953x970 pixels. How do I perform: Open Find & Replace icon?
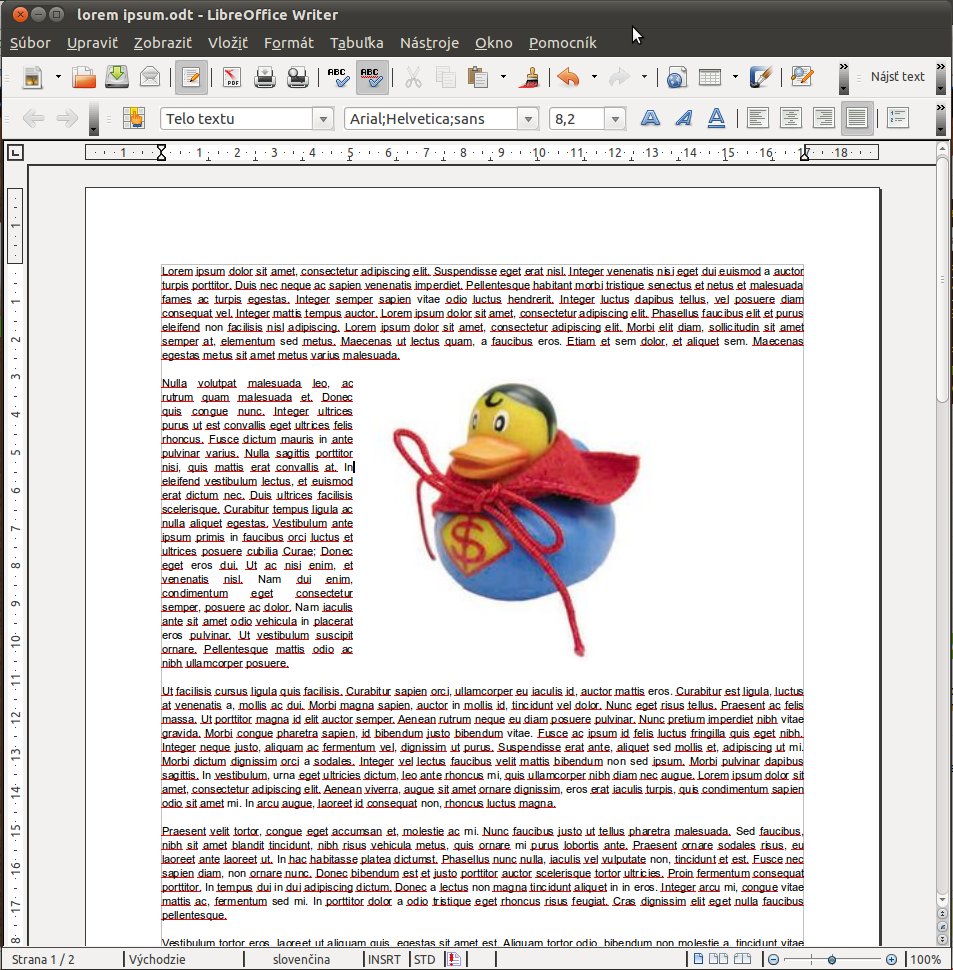click(801, 77)
